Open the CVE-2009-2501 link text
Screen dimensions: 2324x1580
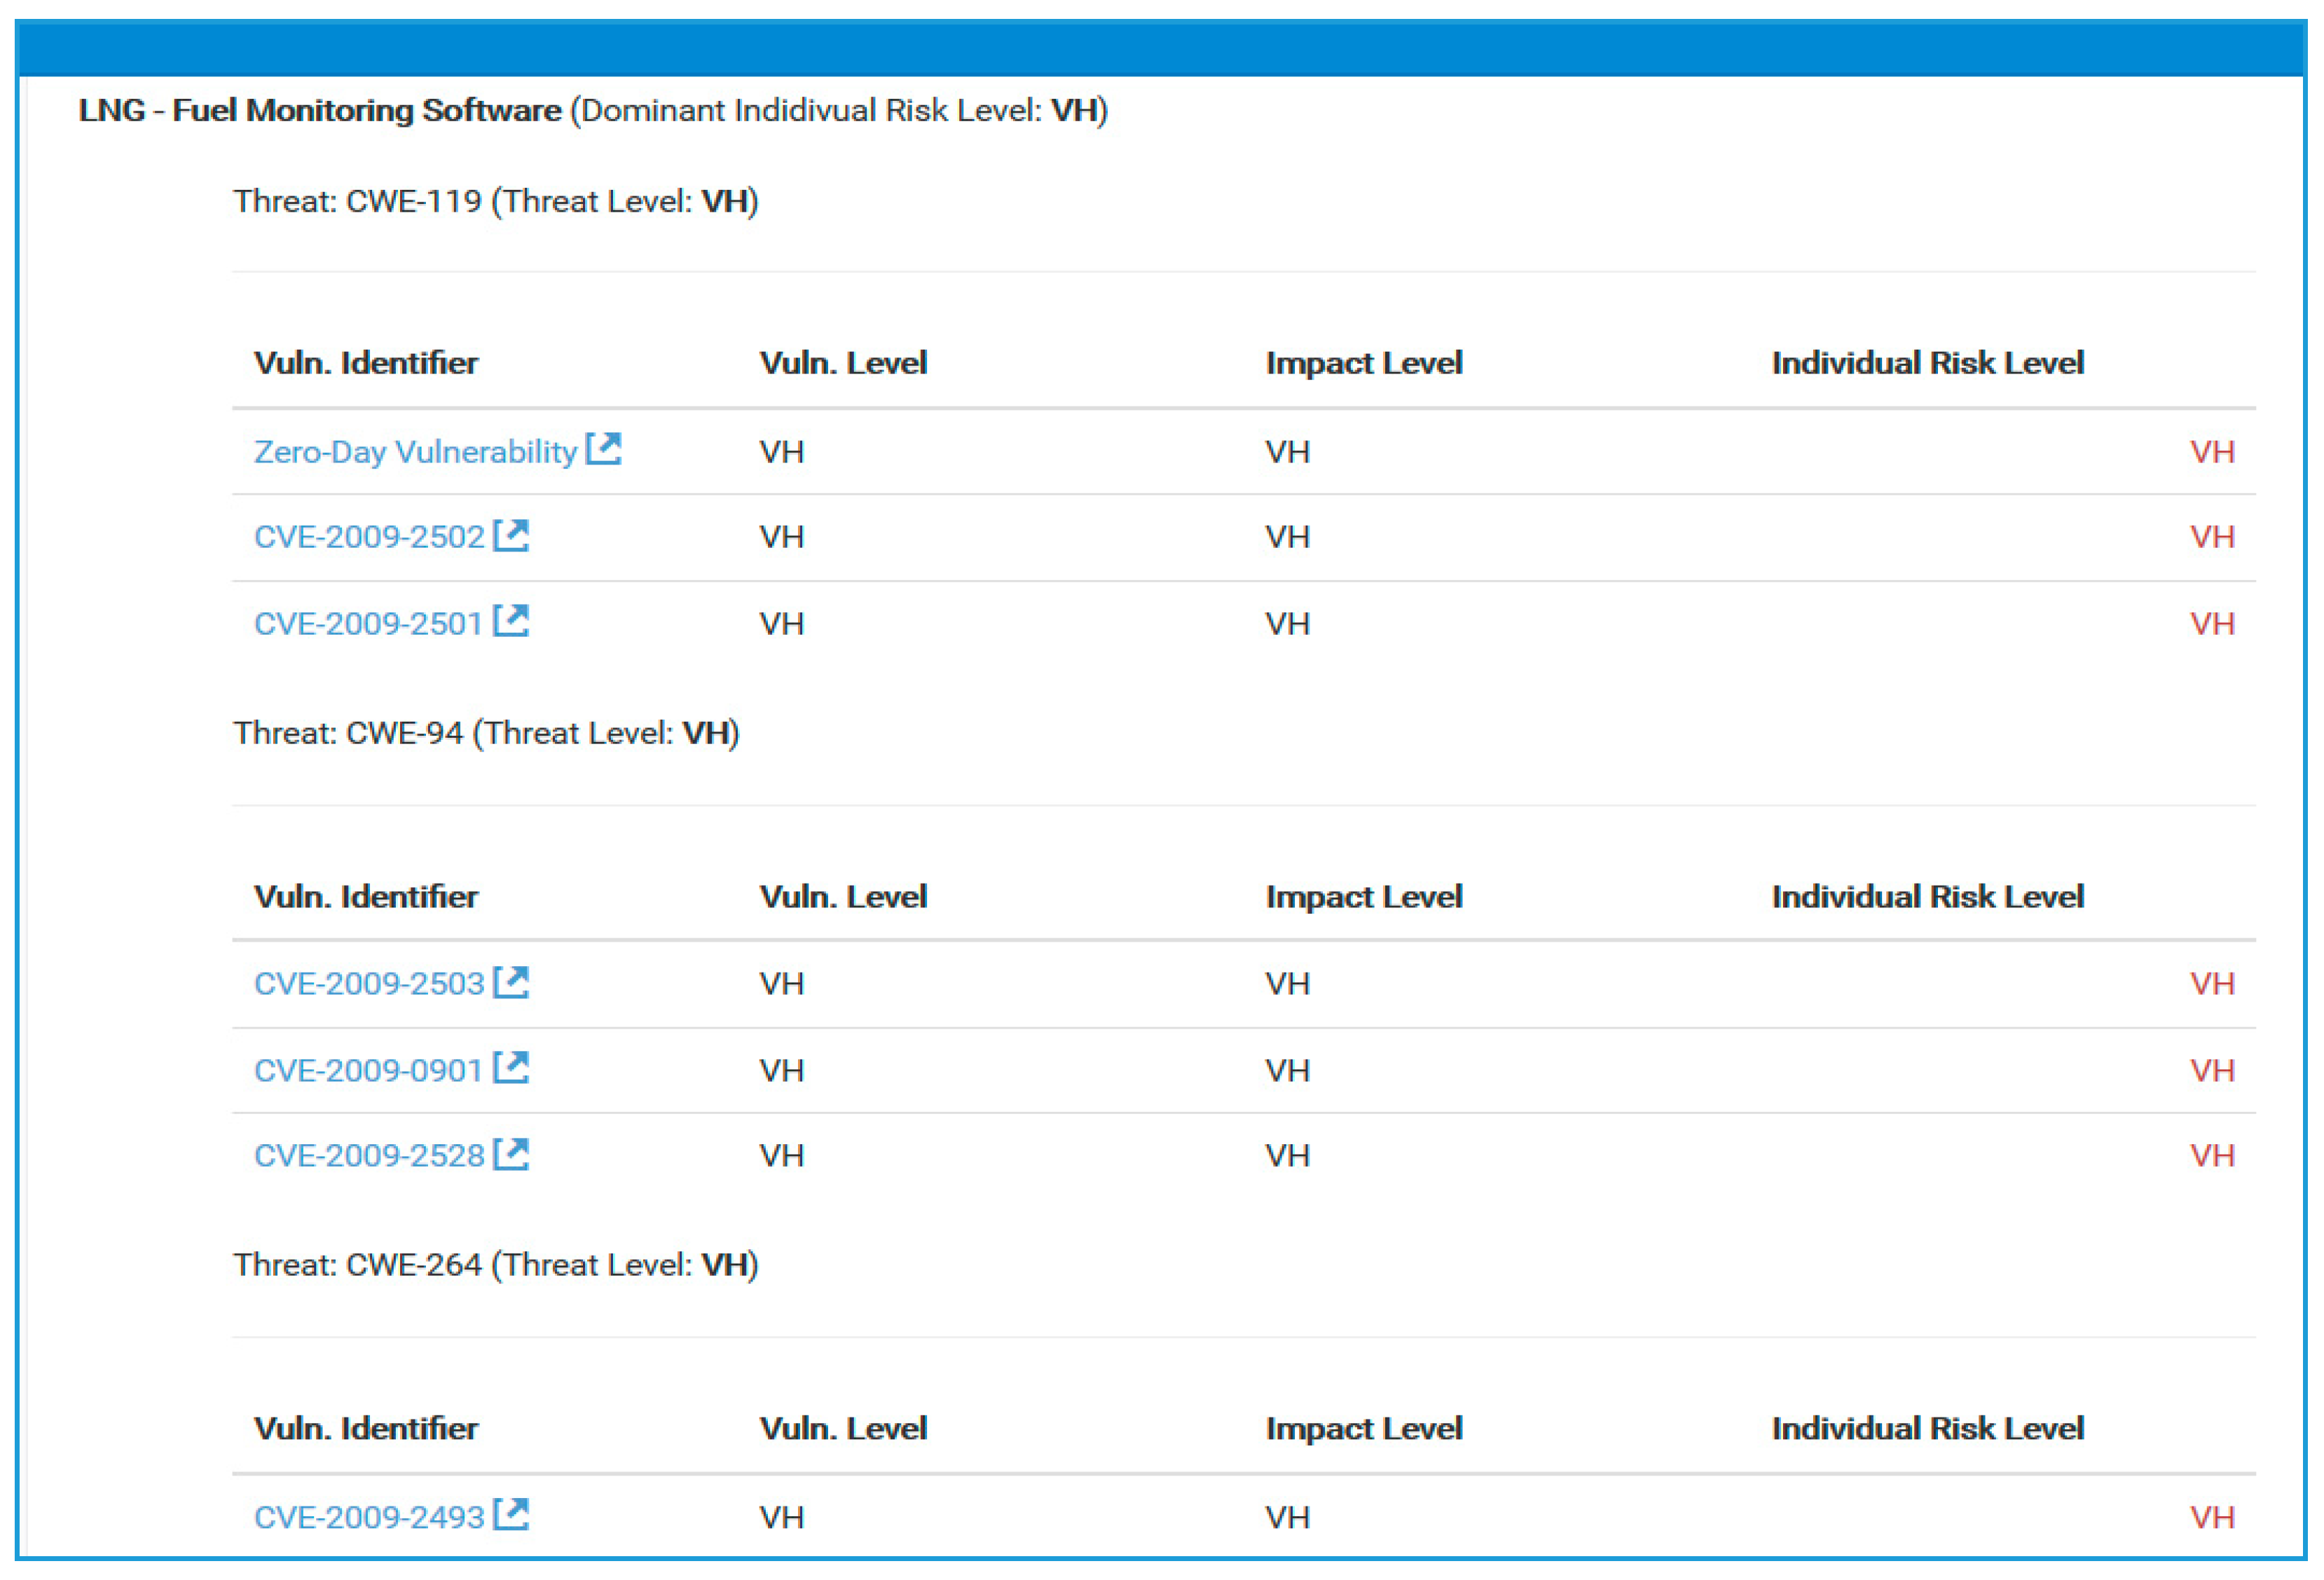tap(368, 624)
